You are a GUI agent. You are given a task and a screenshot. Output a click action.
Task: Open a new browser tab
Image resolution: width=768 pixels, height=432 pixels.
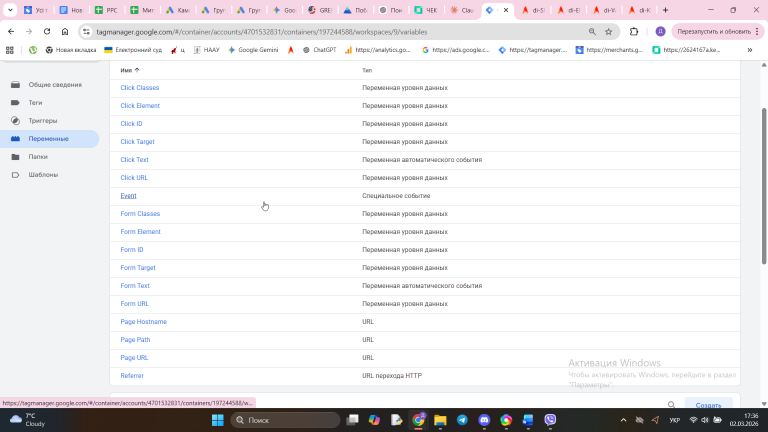665,10
